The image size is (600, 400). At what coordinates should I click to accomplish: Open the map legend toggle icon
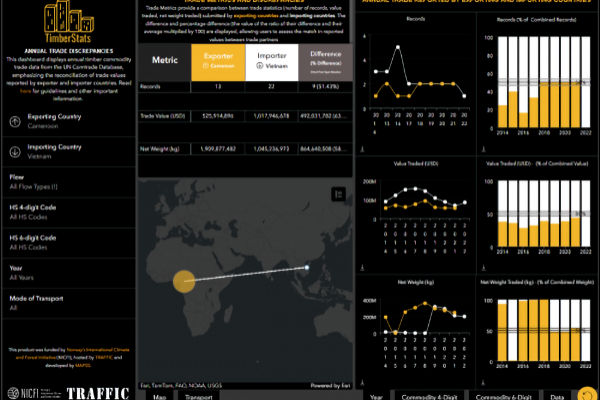[338, 194]
